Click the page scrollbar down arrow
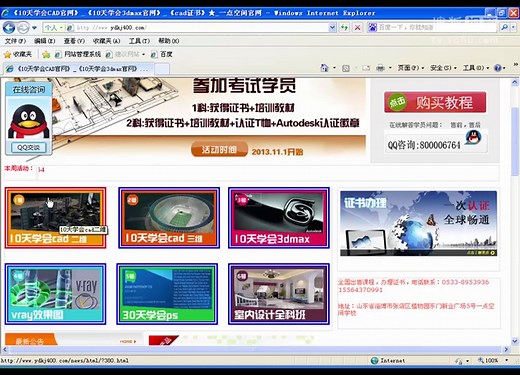The height and width of the screenshot is (375, 520). tap(515, 341)
